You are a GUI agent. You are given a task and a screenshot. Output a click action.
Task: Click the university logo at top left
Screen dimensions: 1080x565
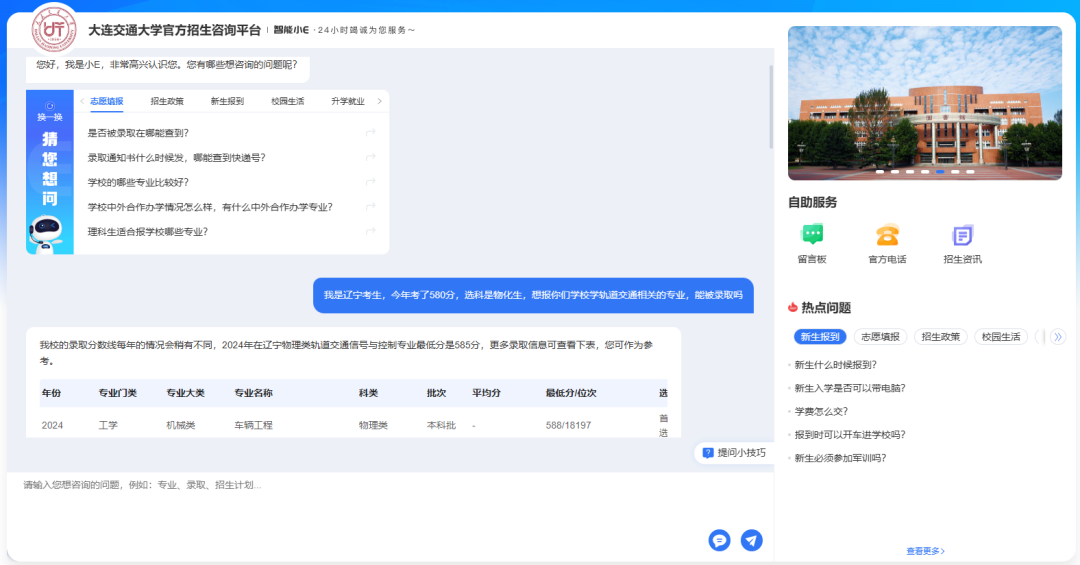pos(54,28)
